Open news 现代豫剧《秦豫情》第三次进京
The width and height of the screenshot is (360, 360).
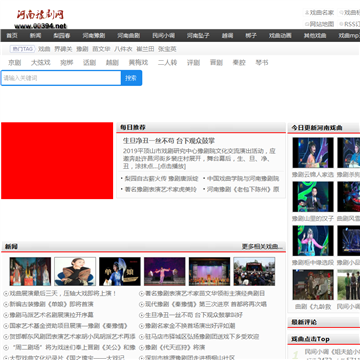click(x=206, y=304)
